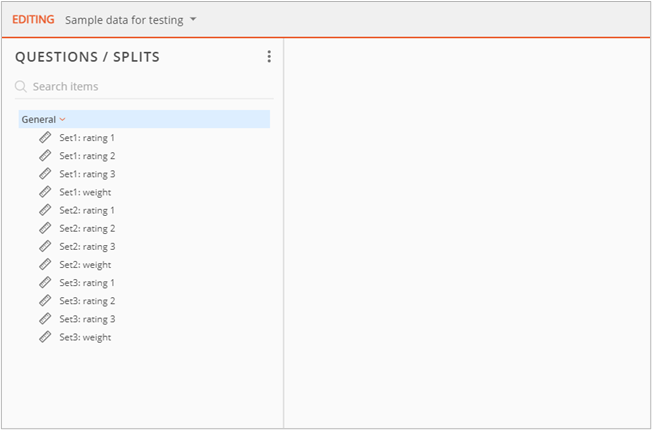Click the ruler icon beside Set1: weight

tap(45, 192)
